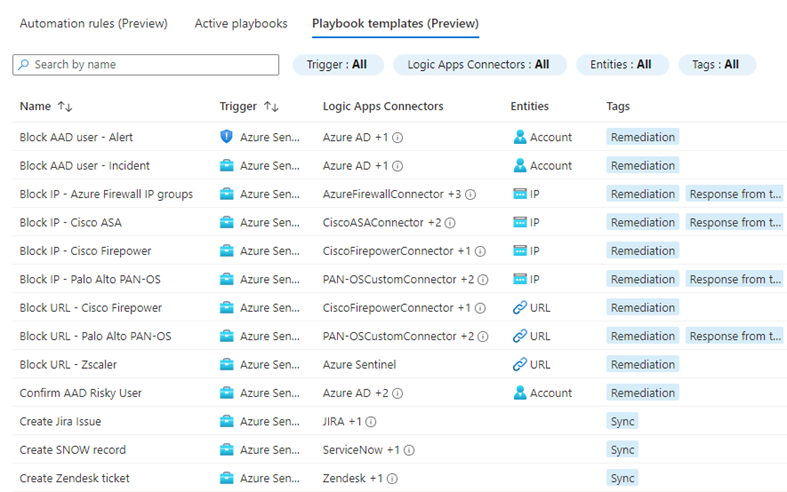
Task: Open the Logic Apps Connectors filter
Action: pos(478,65)
